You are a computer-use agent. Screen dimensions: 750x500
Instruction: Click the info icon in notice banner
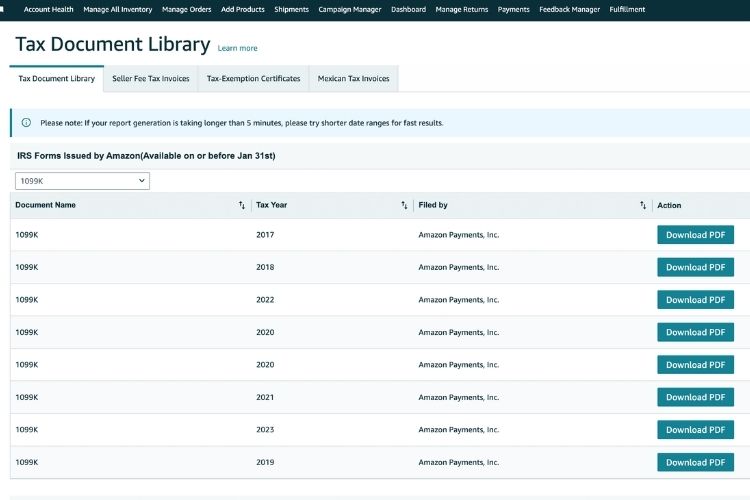26,123
